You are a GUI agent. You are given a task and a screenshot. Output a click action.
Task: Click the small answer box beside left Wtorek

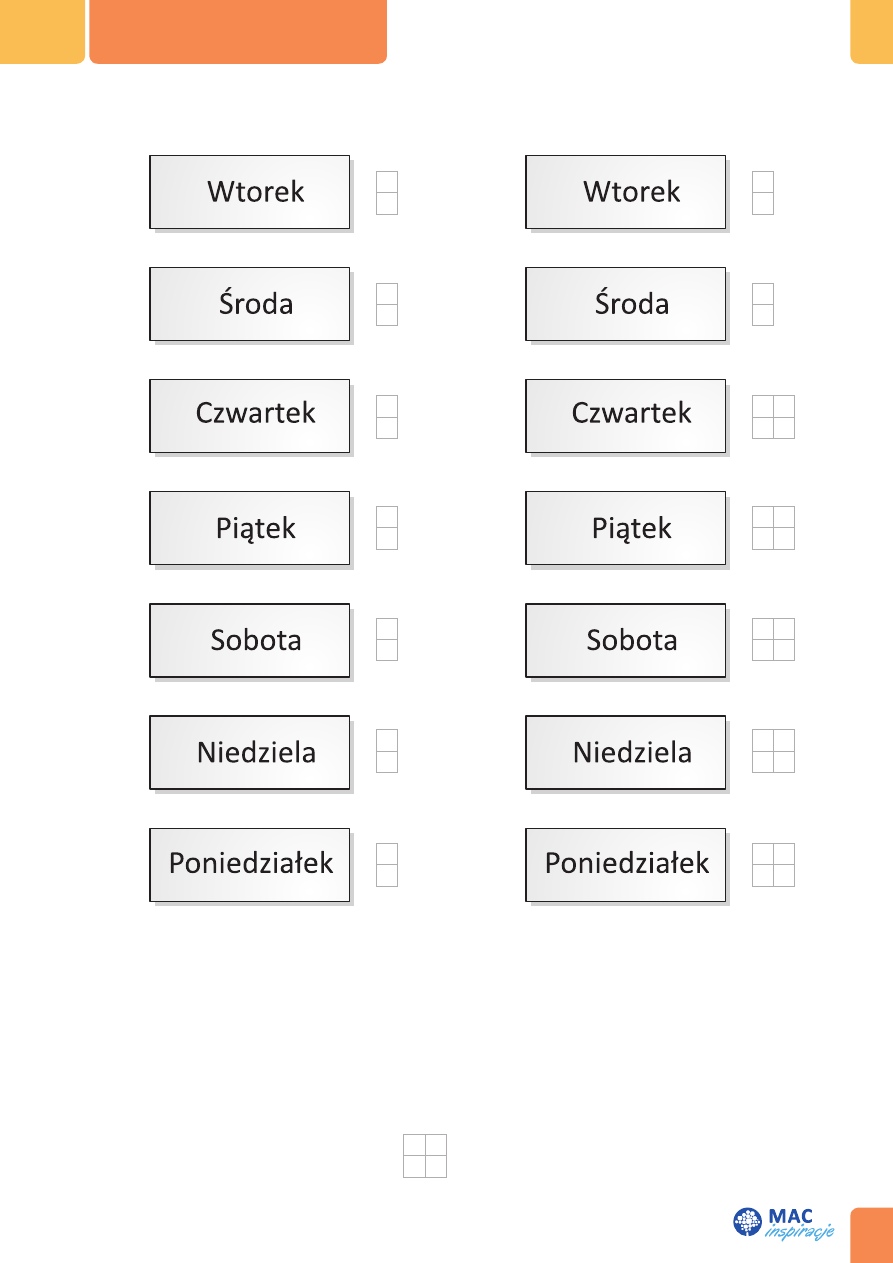pyautogui.click(x=387, y=192)
